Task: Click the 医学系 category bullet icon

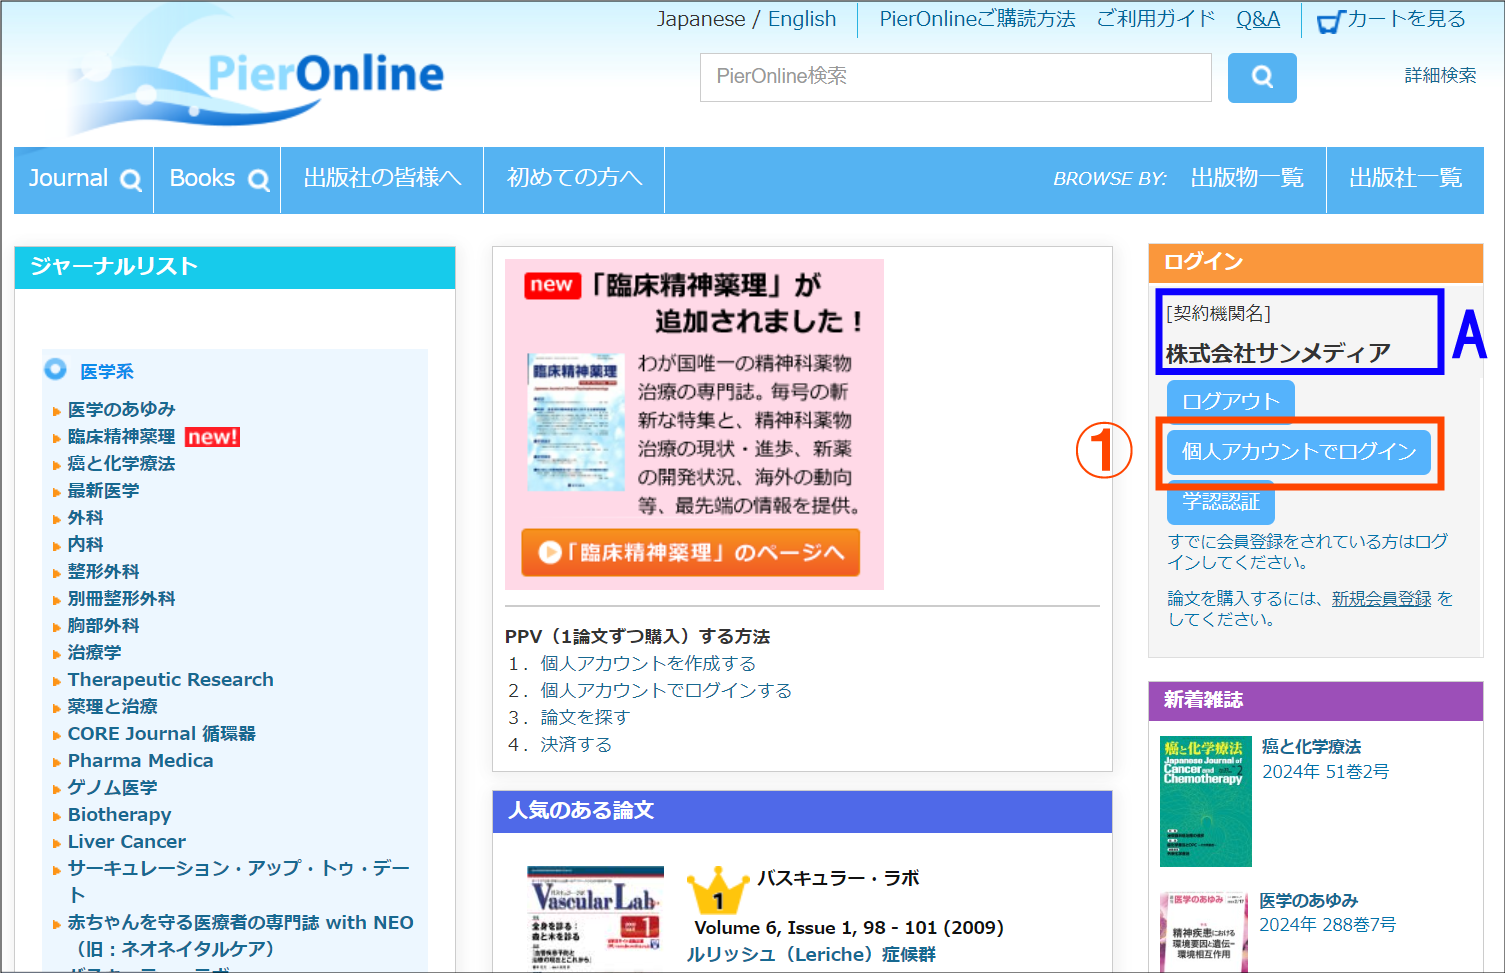Action: point(55,369)
